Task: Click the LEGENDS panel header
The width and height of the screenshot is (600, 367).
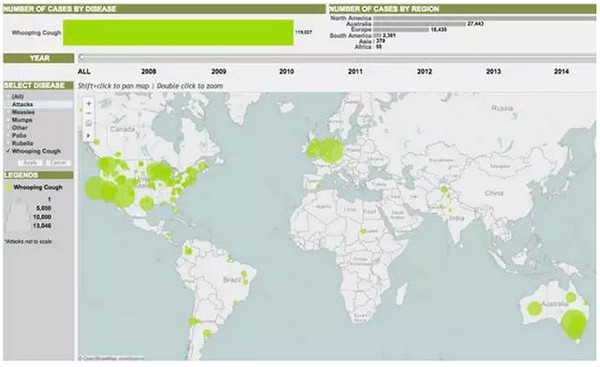Action: [38, 175]
